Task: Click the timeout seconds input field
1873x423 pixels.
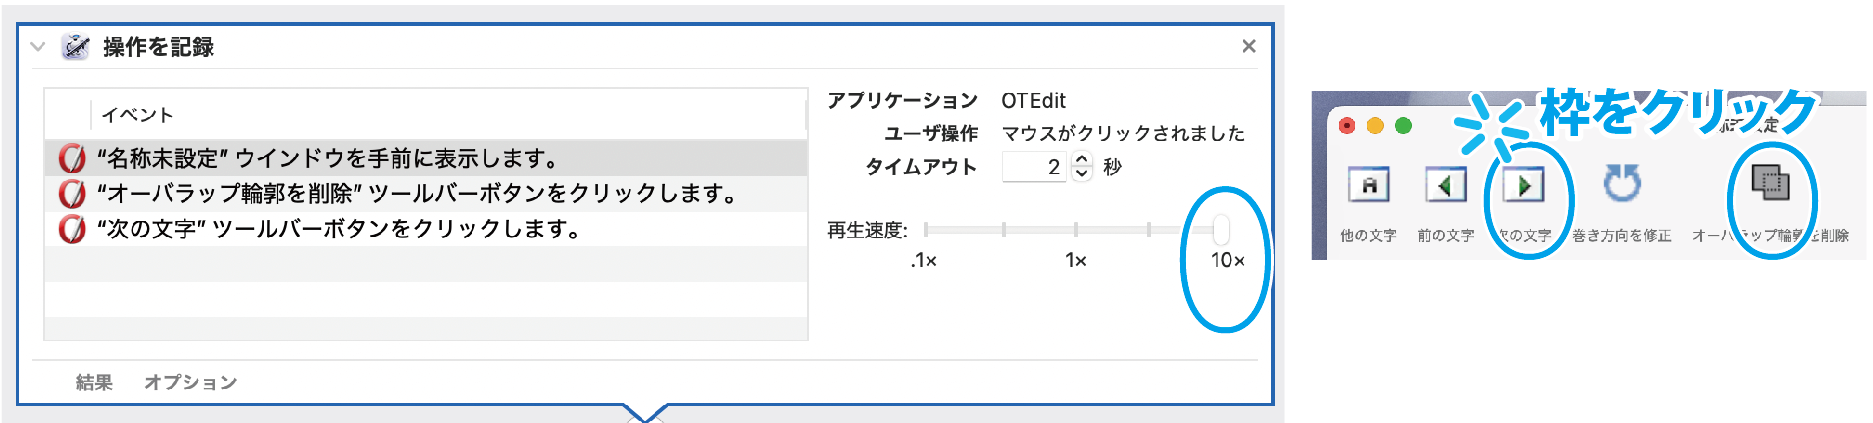Action: [x=1035, y=166]
